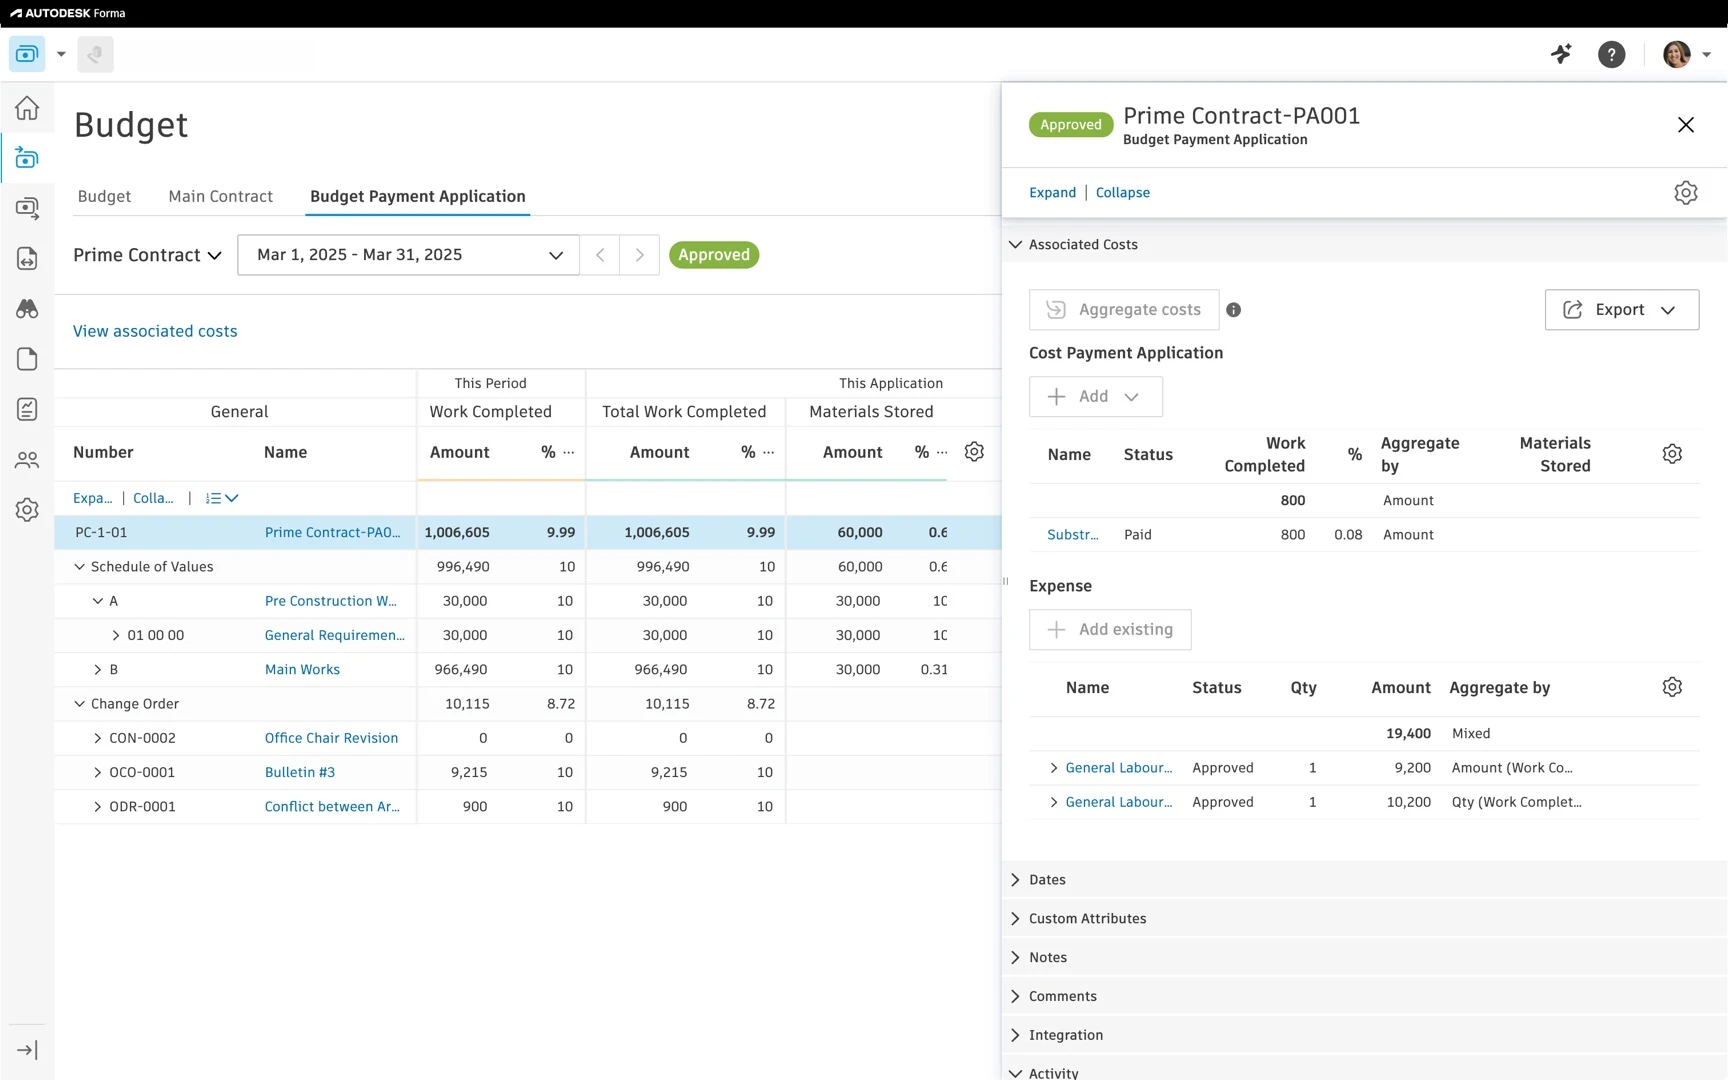The image size is (1728, 1080).
Task: Open the sidebar Settings gear icon
Action: [27, 510]
